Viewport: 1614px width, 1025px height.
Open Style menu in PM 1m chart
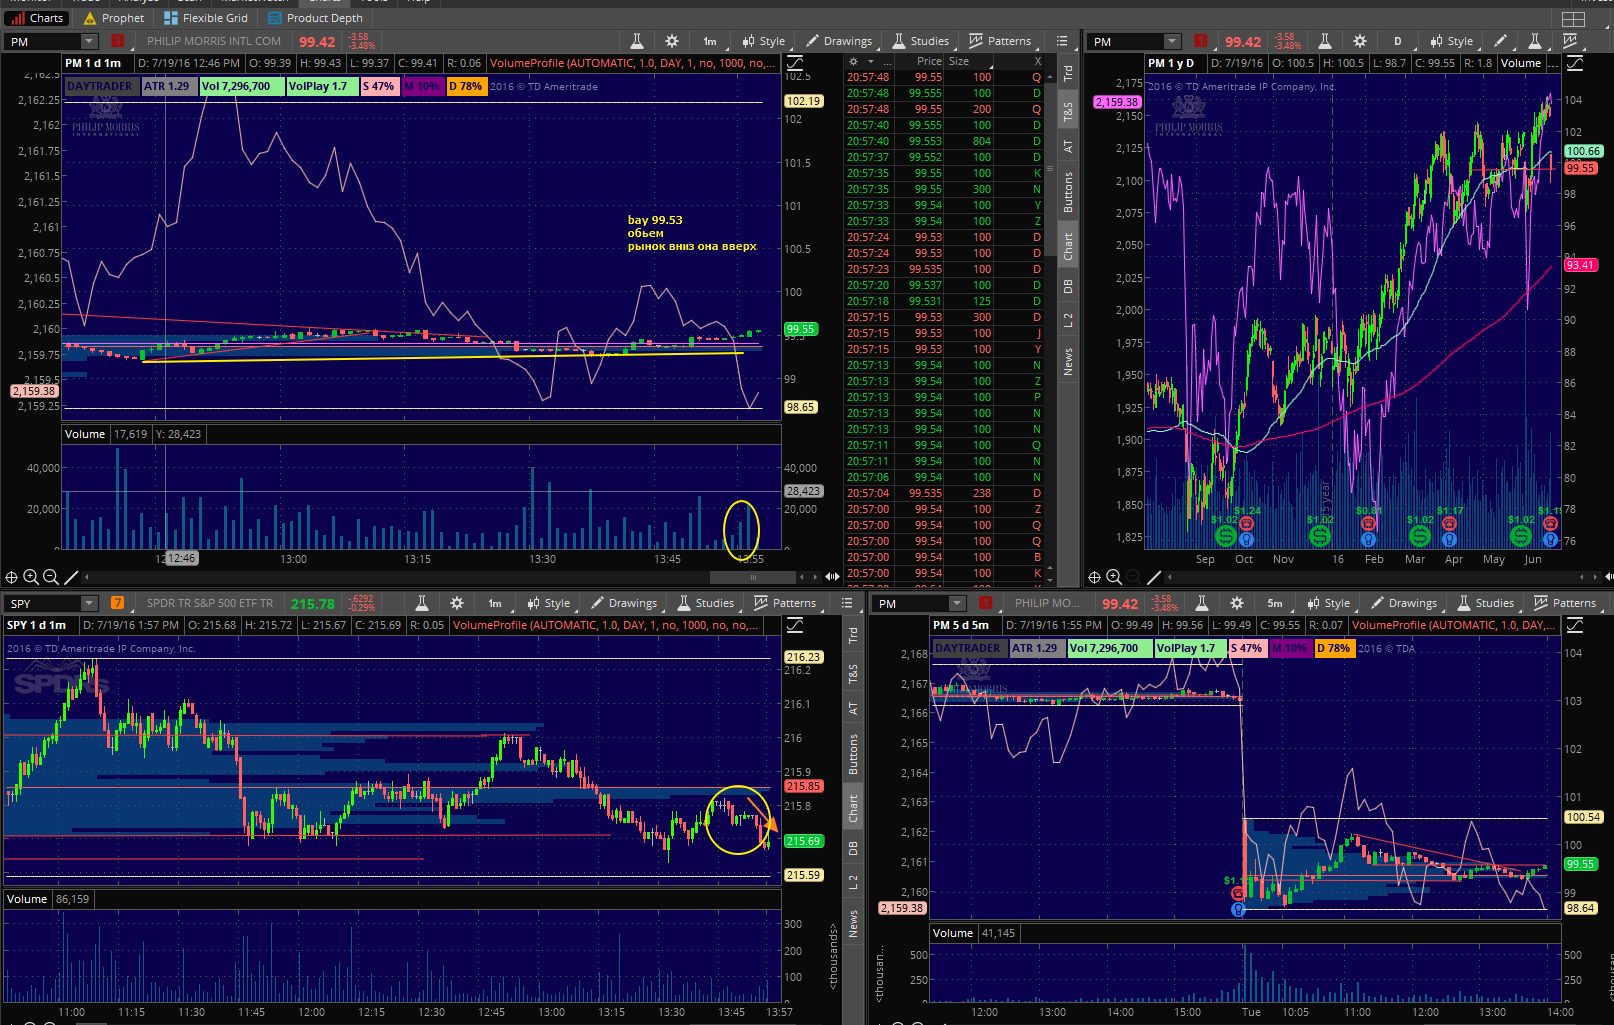tap(764, 41)
